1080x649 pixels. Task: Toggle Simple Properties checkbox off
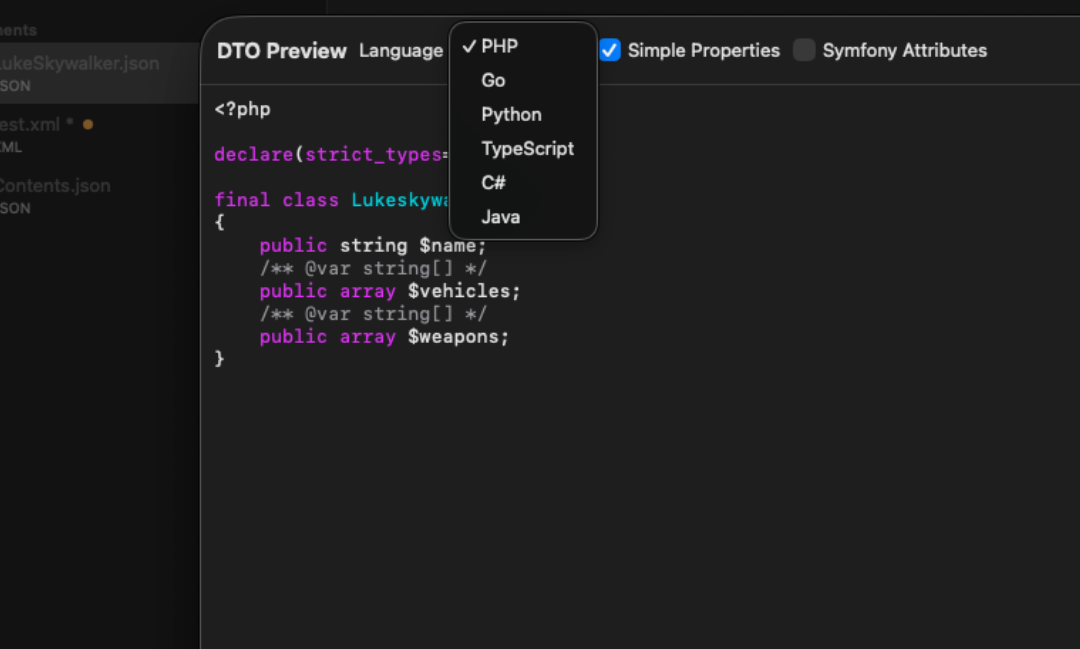609,49
